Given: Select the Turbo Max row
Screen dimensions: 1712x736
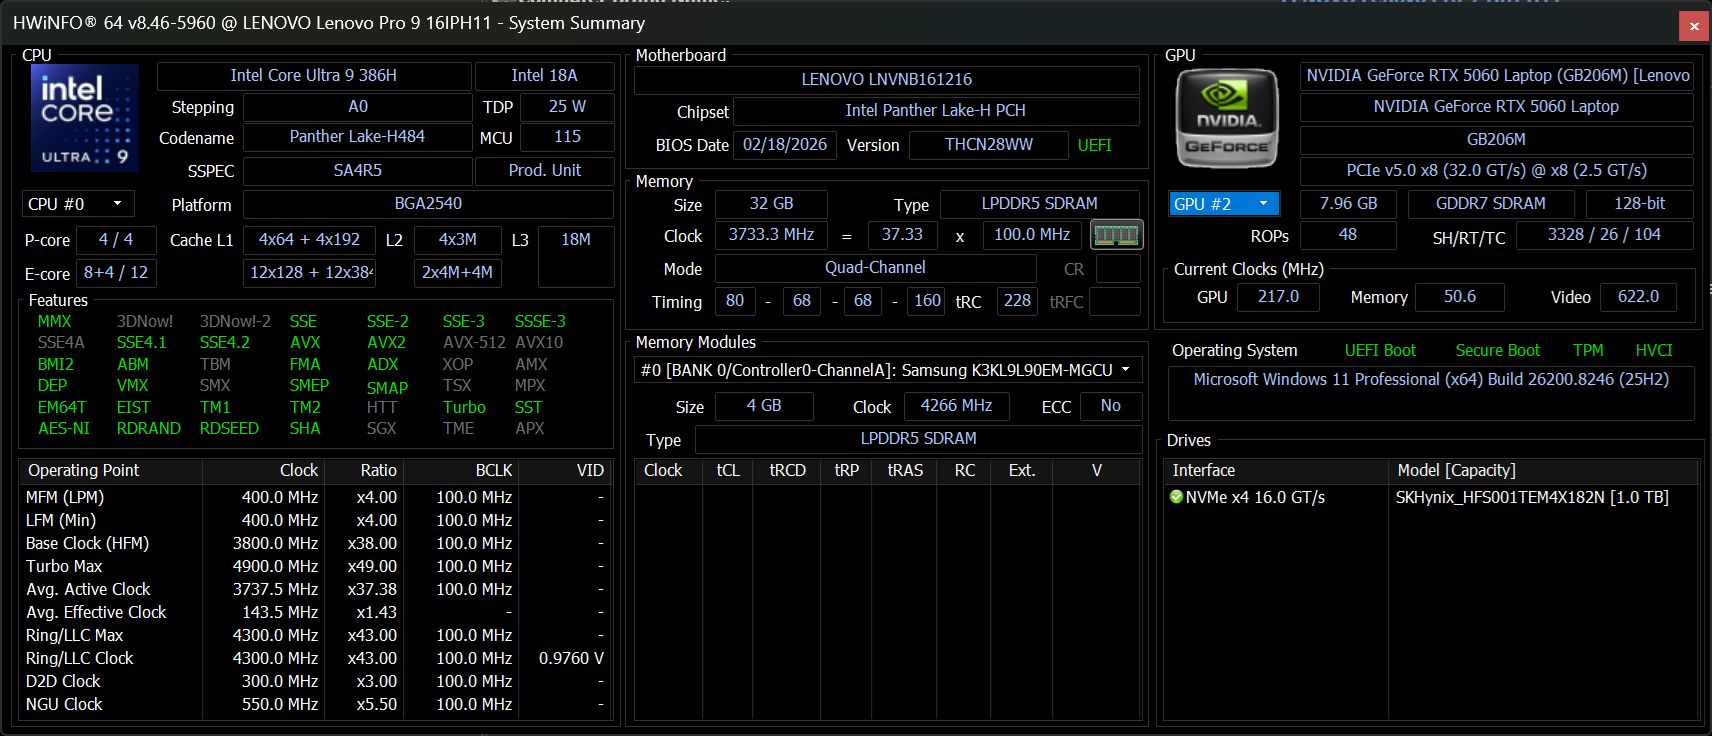Looking at the screenshot, I should pyautogui.click(x=65, y=566).
